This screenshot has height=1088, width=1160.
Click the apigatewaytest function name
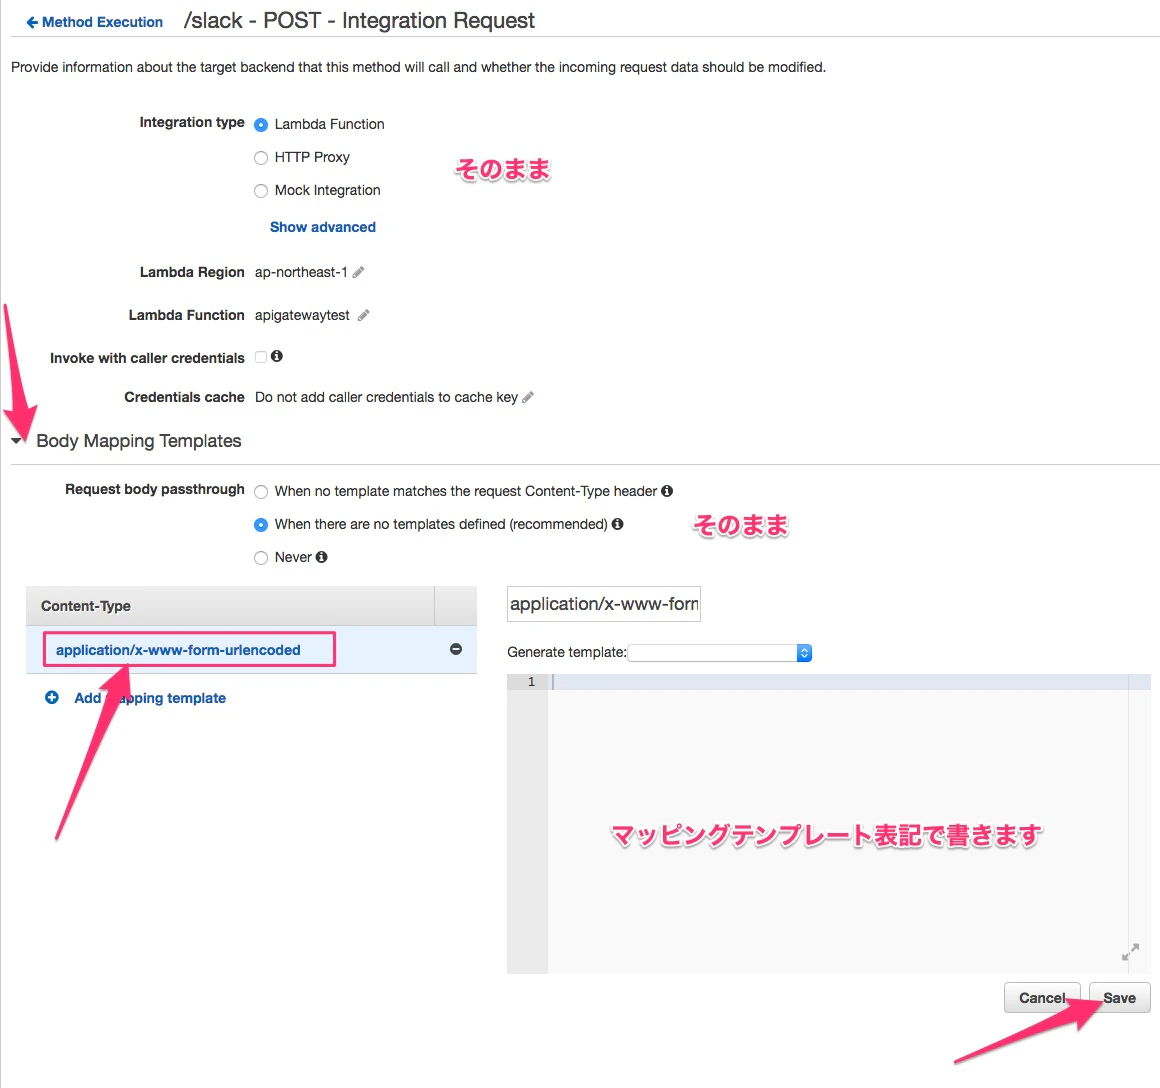(302, 315)
